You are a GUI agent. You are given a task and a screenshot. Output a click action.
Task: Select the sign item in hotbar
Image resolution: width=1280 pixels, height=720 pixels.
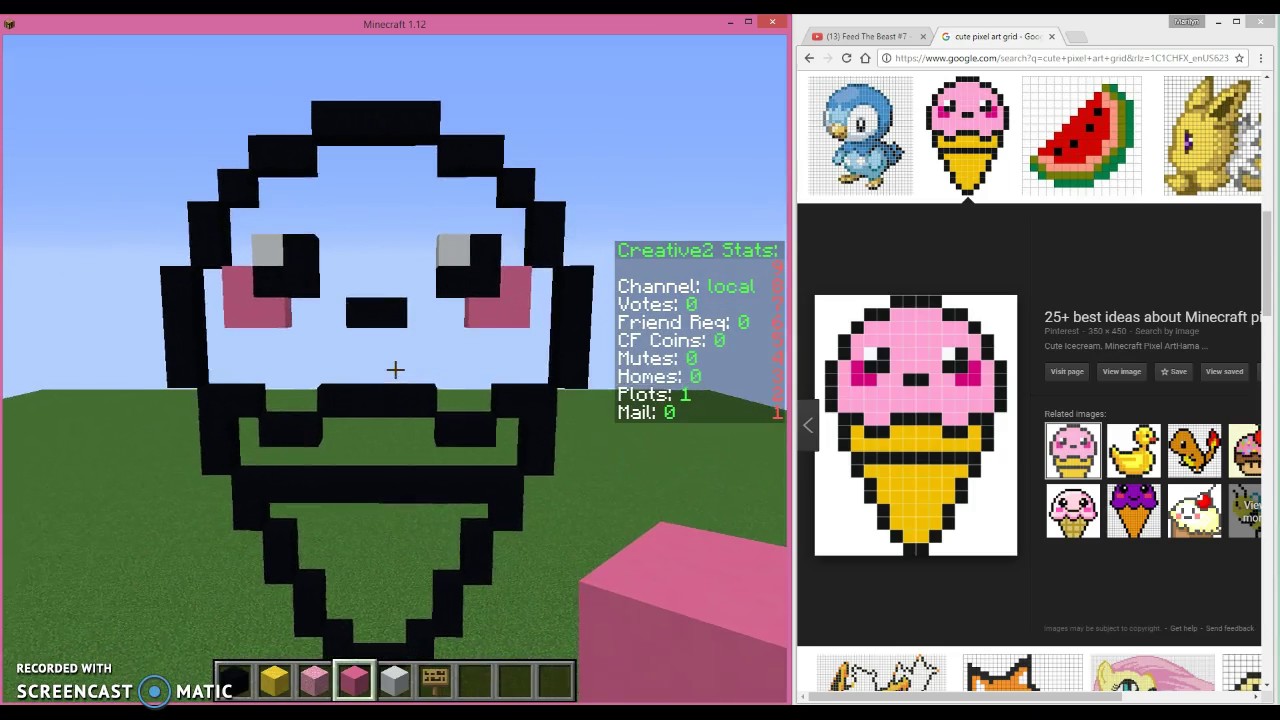[434, 681]
